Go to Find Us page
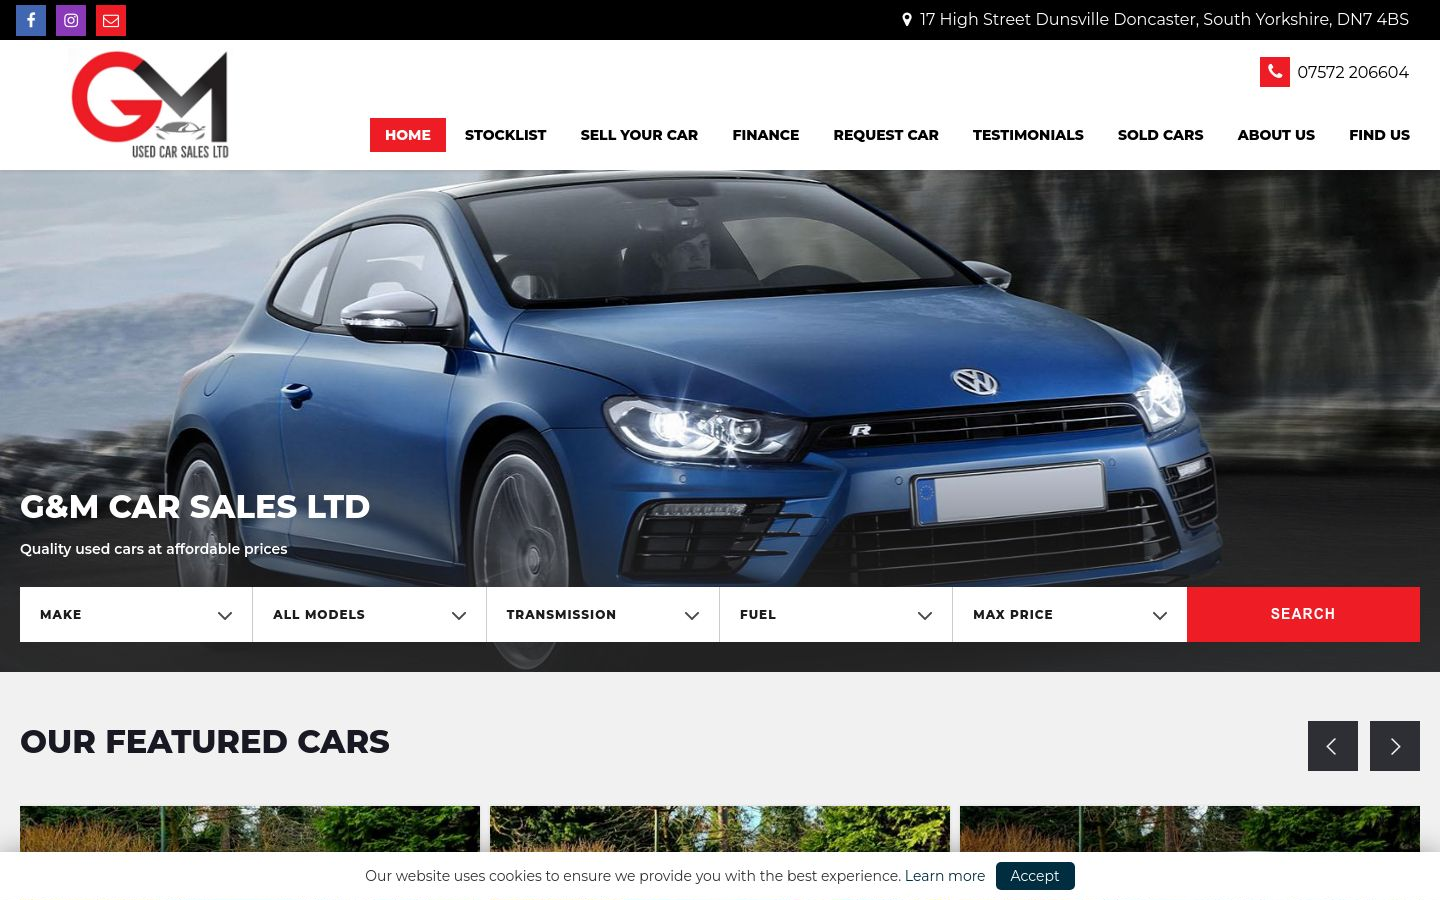Viewport: 1440px width, 900px height. [1379, 135]
